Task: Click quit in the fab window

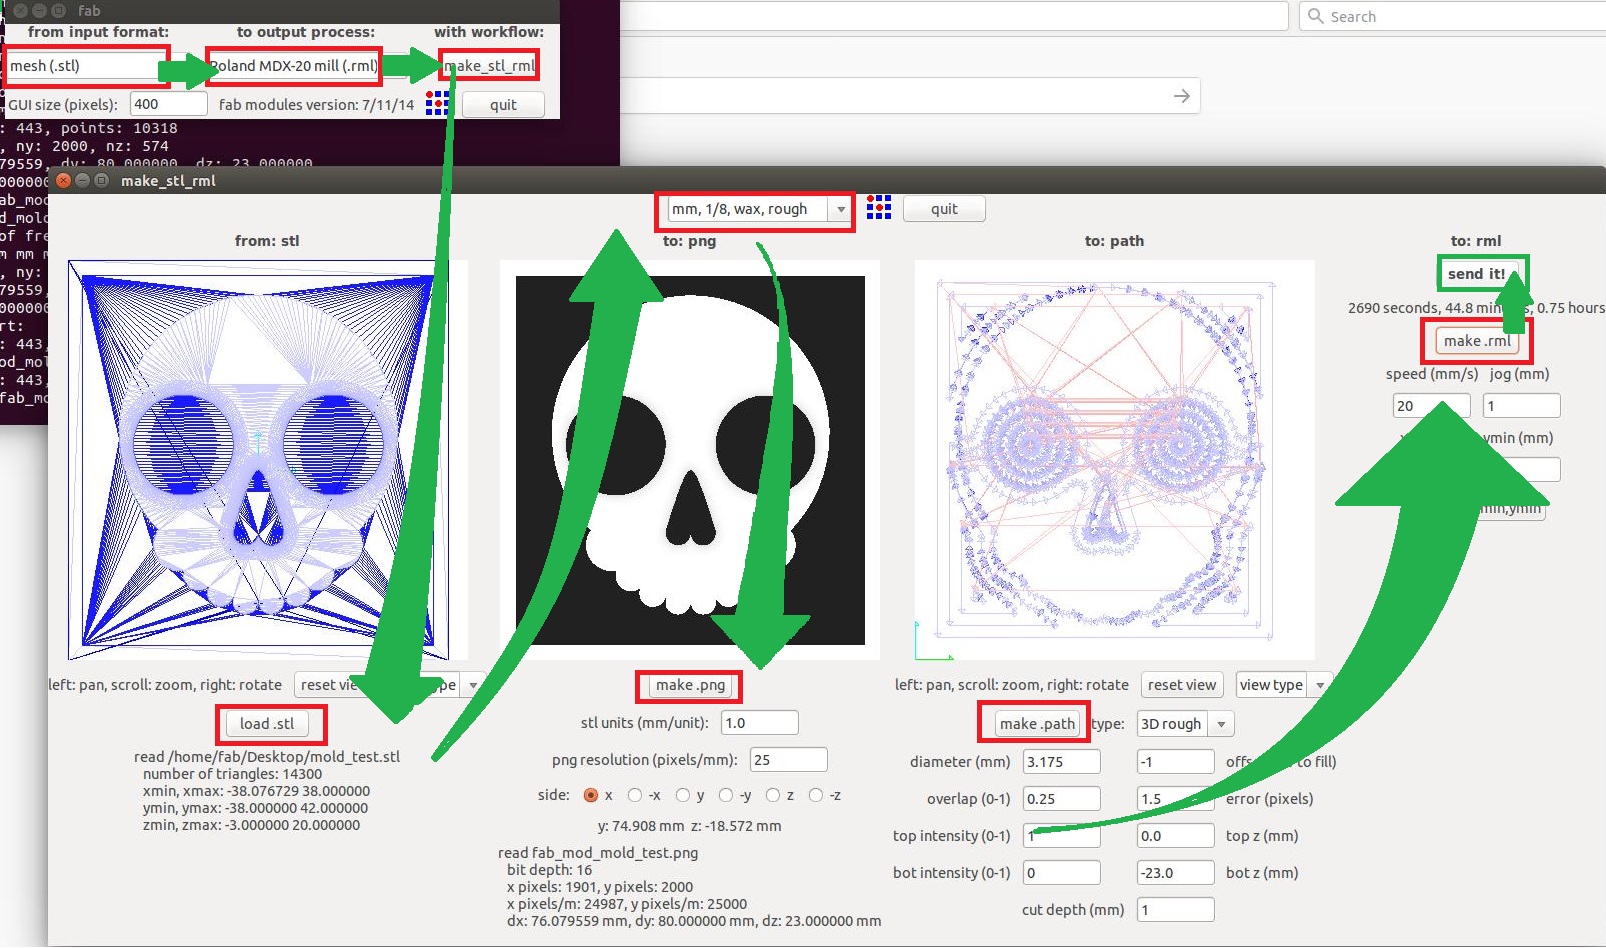Action: 503,105
